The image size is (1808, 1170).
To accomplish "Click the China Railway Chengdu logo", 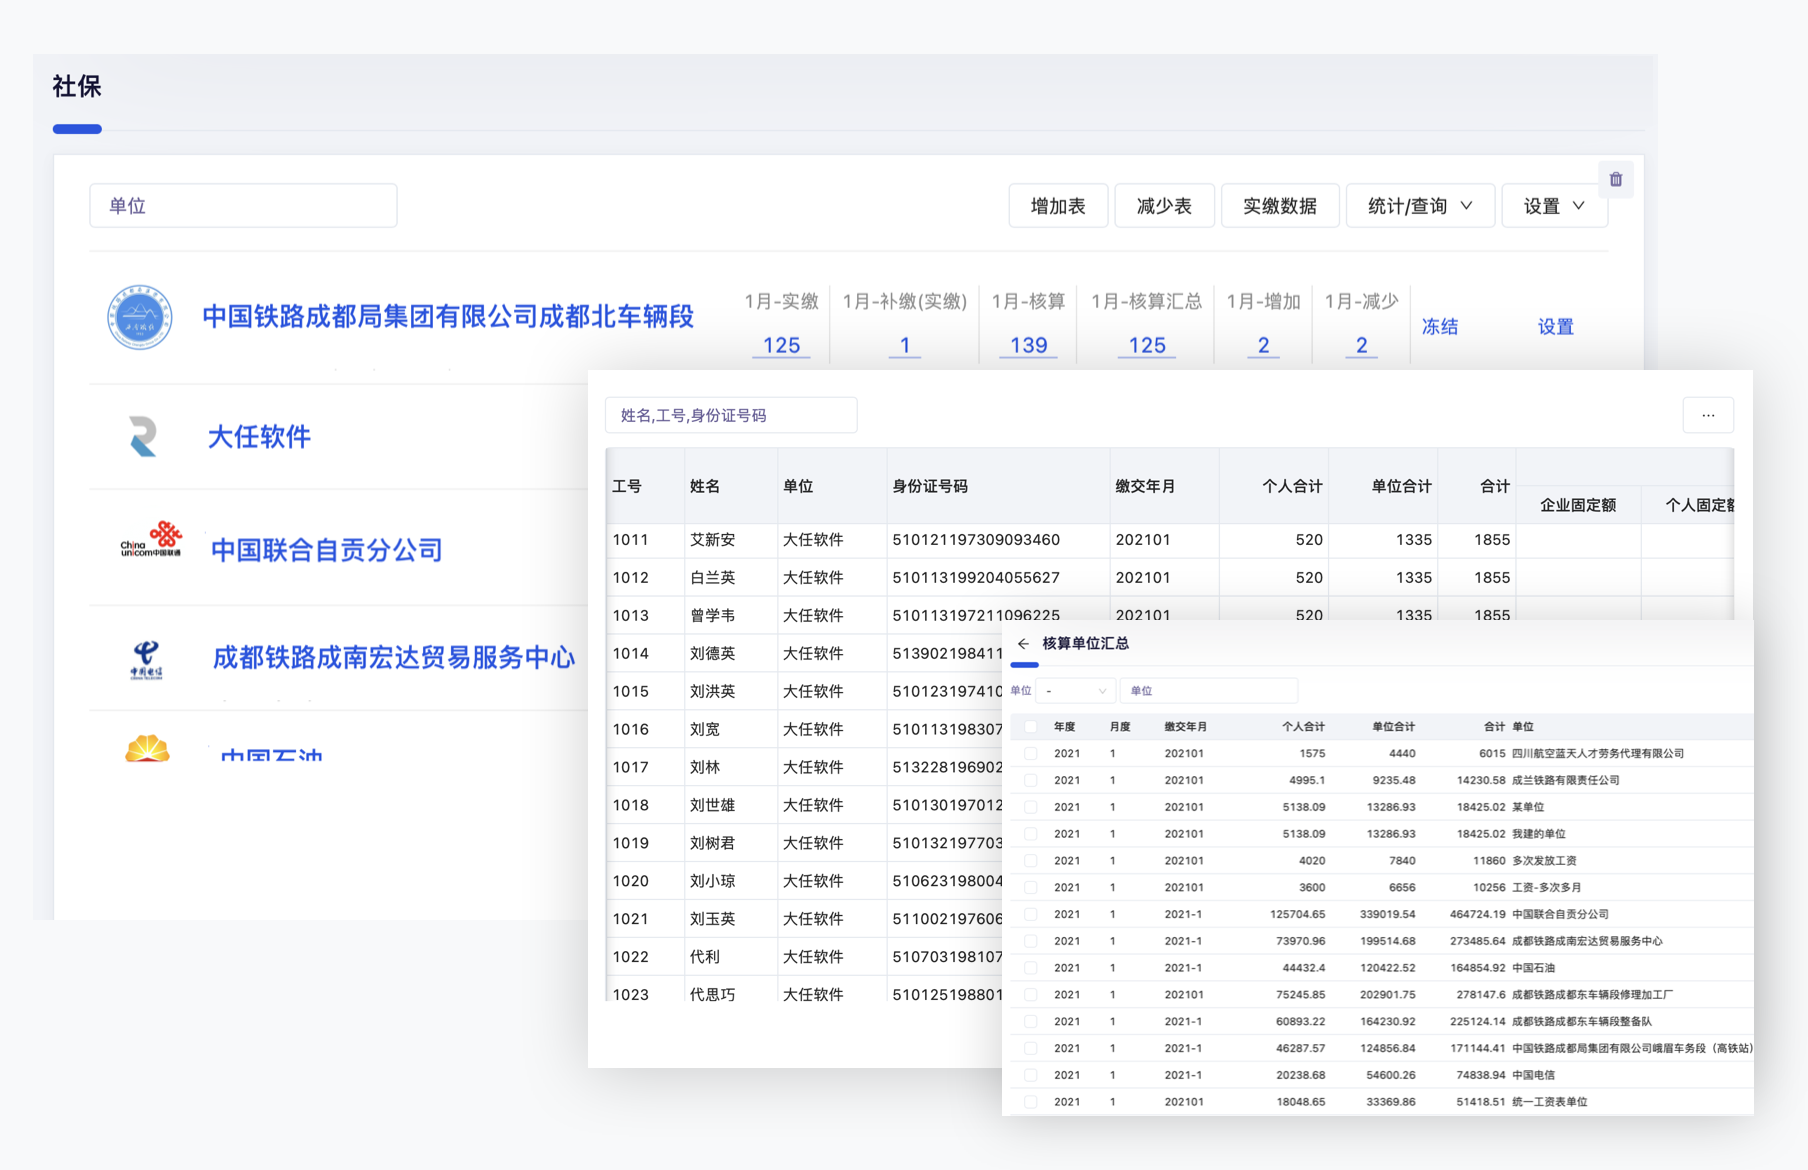I will click(139, 317).
